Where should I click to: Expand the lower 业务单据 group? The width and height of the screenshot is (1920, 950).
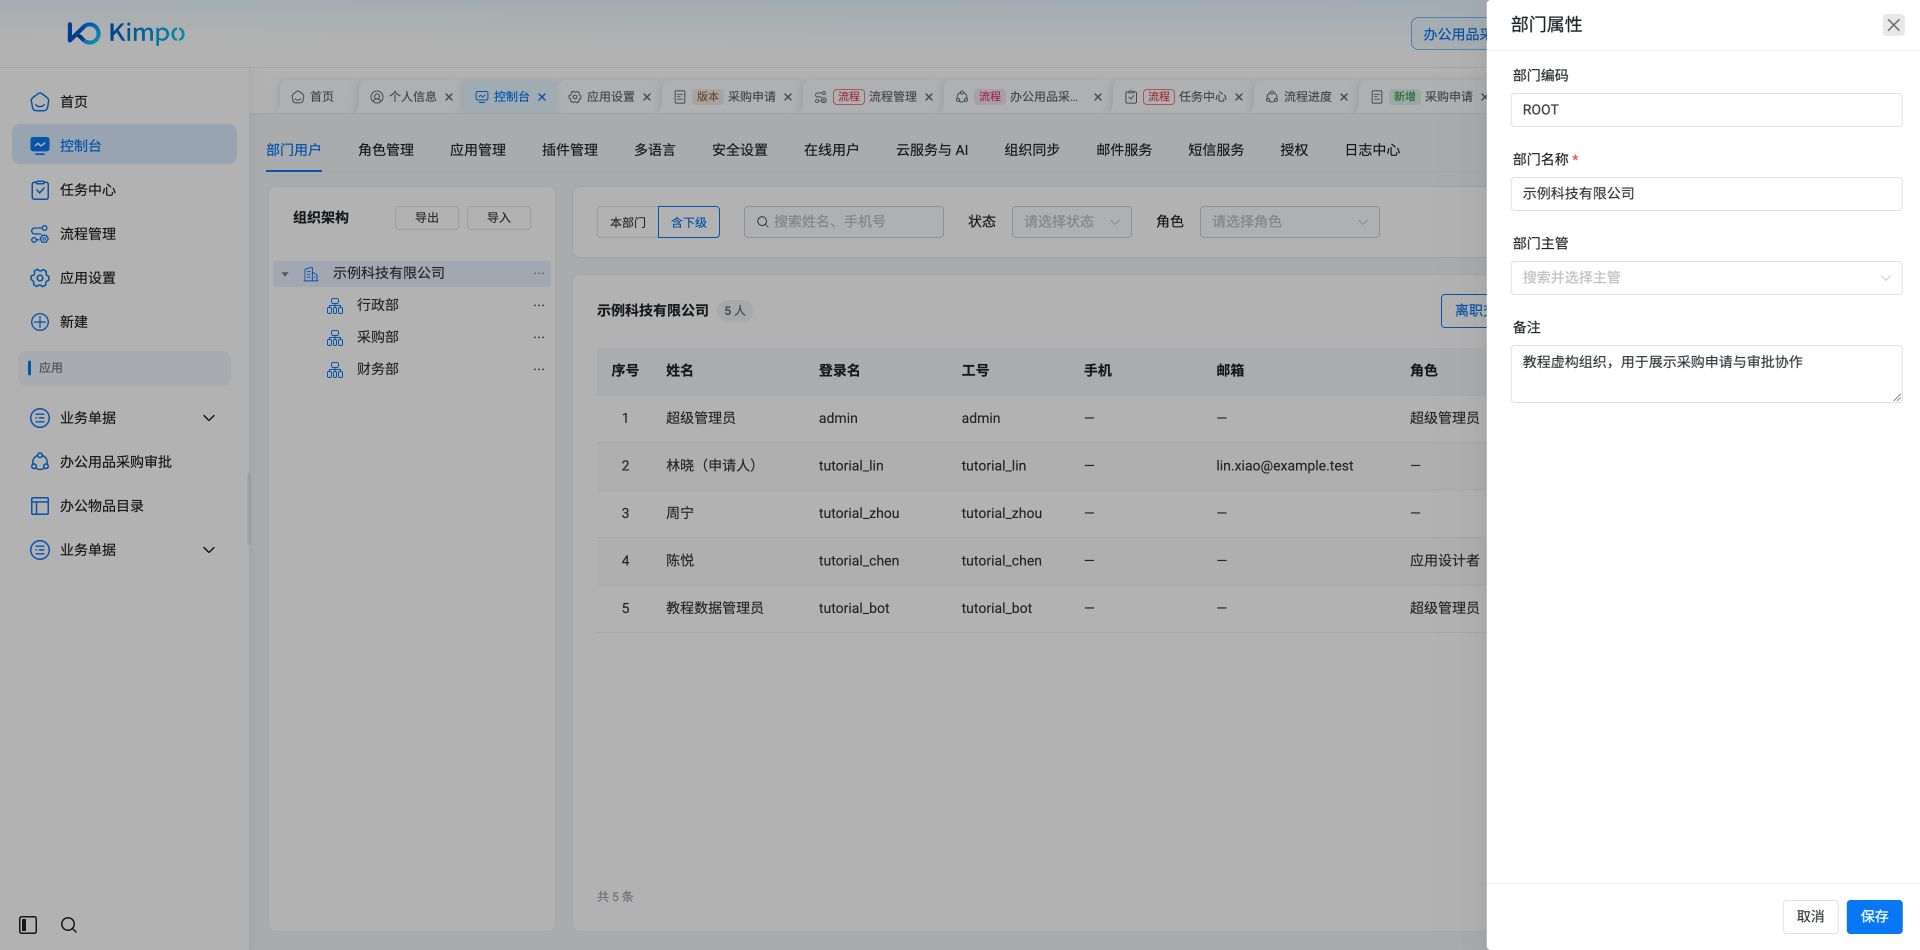[x=209, y=549]
